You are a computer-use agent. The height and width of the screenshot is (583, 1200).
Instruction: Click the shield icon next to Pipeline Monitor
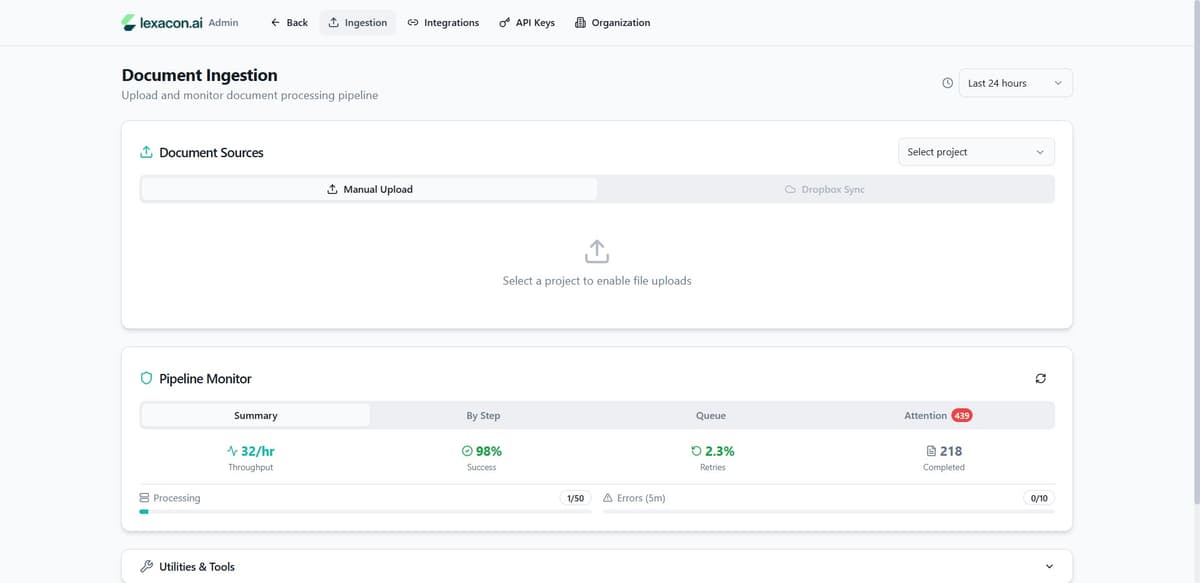pyautogui.click(x=146, y=378)
